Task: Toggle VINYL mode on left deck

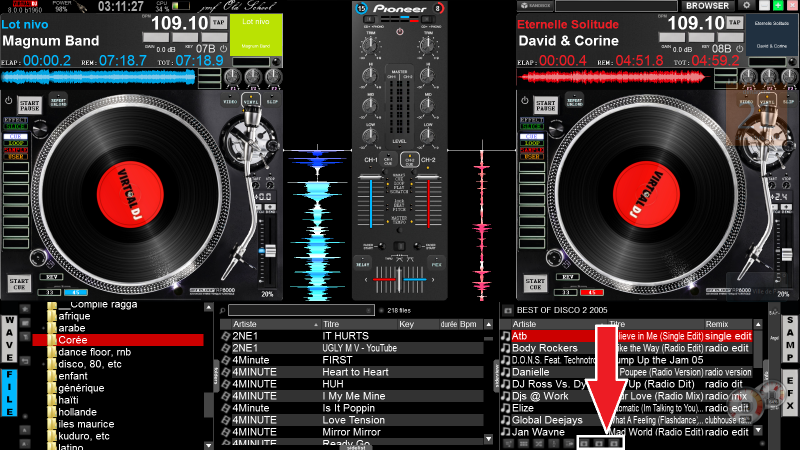Action: pyautogui.click(x=251, y=101)
